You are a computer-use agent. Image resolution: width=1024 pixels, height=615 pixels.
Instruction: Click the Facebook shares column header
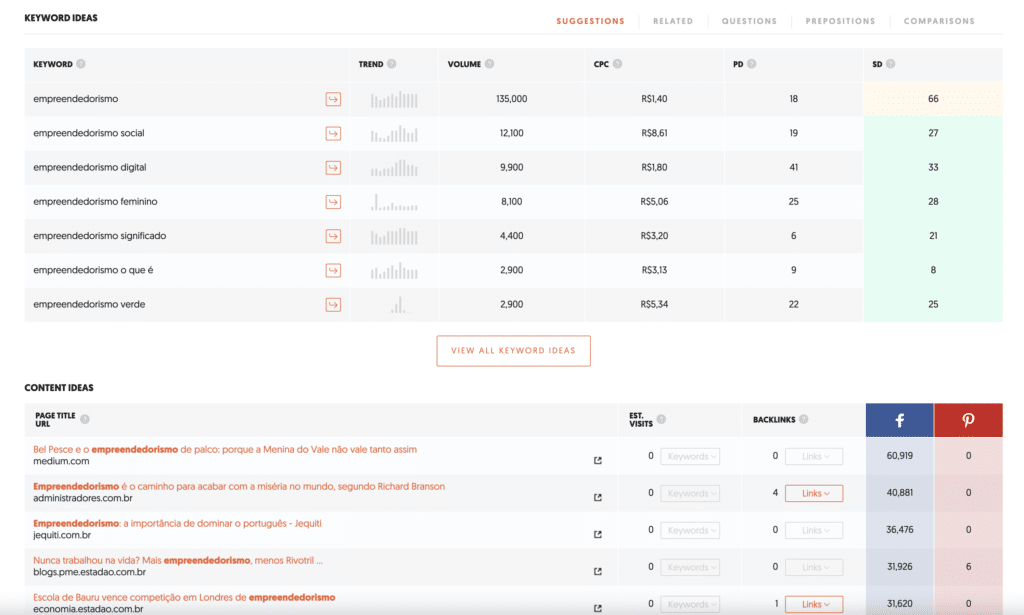click(899, 421)
